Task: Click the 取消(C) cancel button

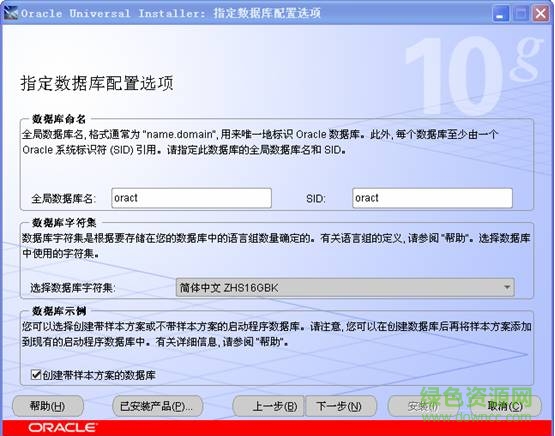Action: [505, 406]
